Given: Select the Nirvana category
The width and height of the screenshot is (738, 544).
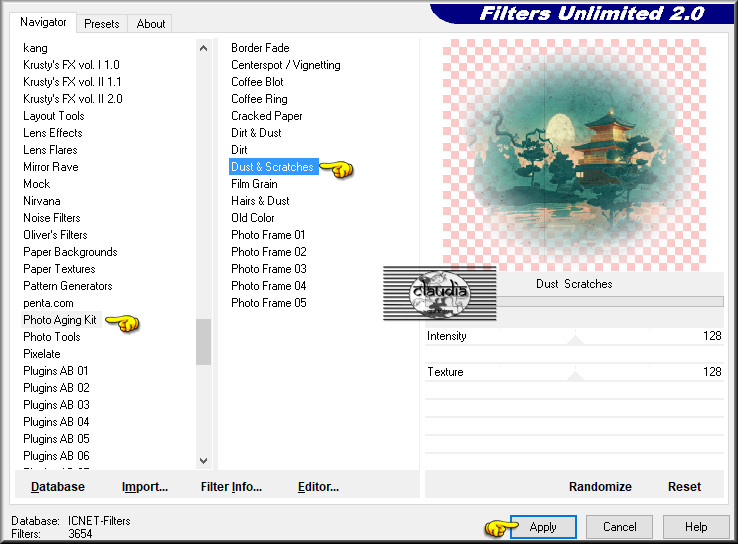Looking at the screenshot, I should tap(42, 201).
